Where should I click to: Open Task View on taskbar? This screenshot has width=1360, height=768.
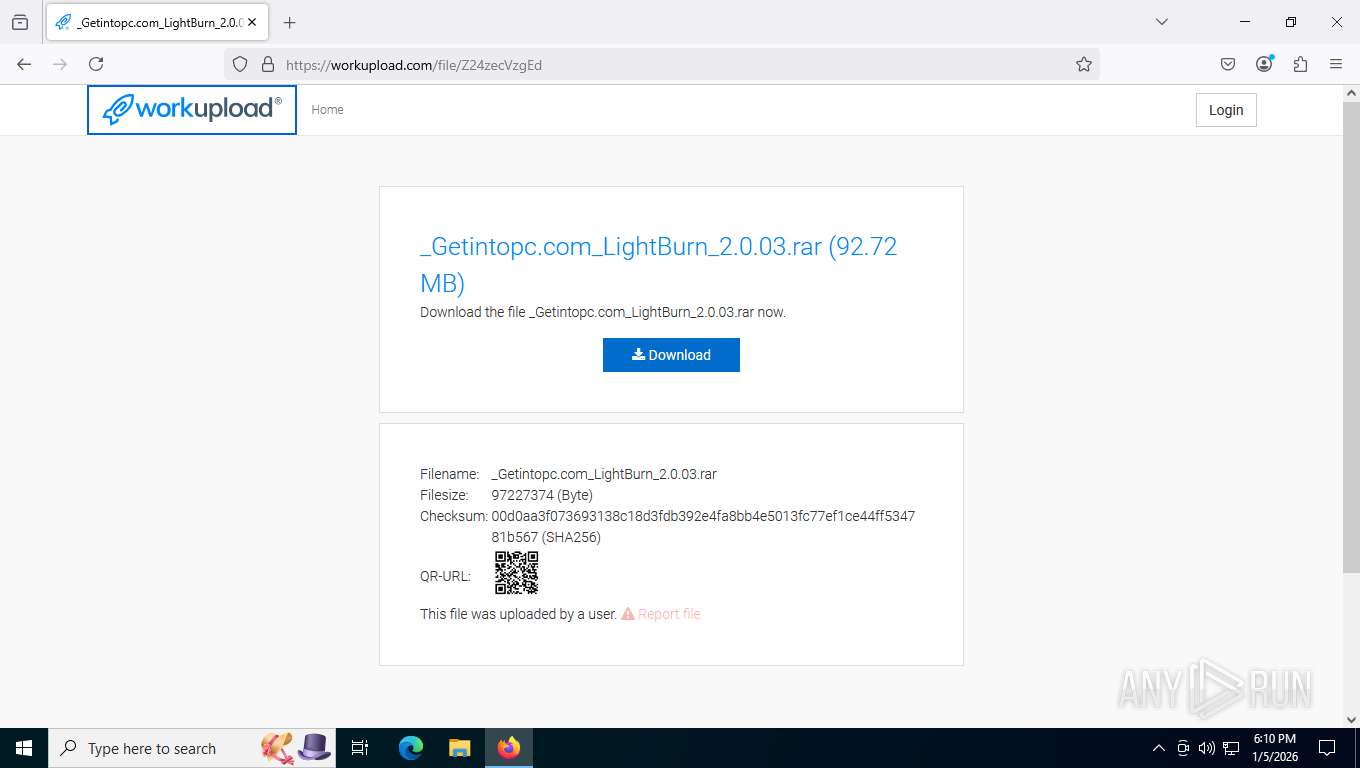point(361,748)
